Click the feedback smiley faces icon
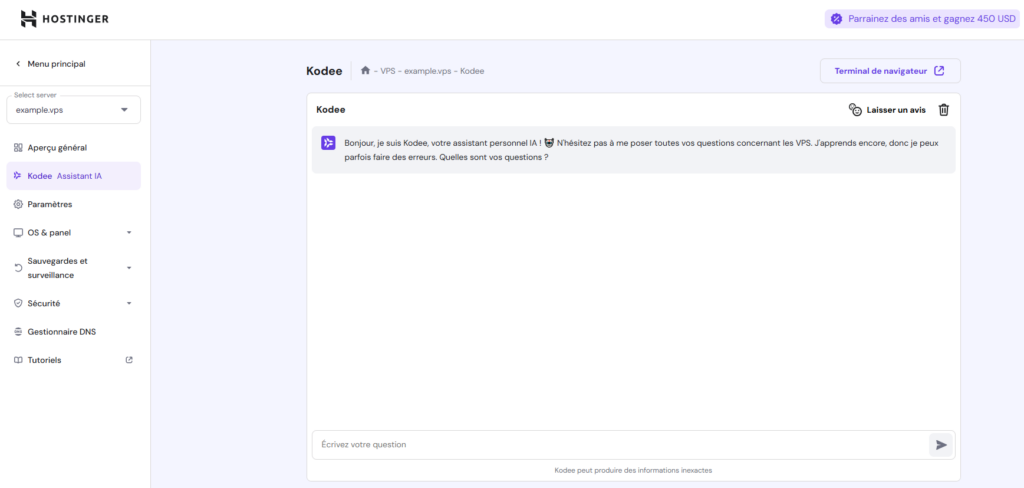 click(855, 110)
